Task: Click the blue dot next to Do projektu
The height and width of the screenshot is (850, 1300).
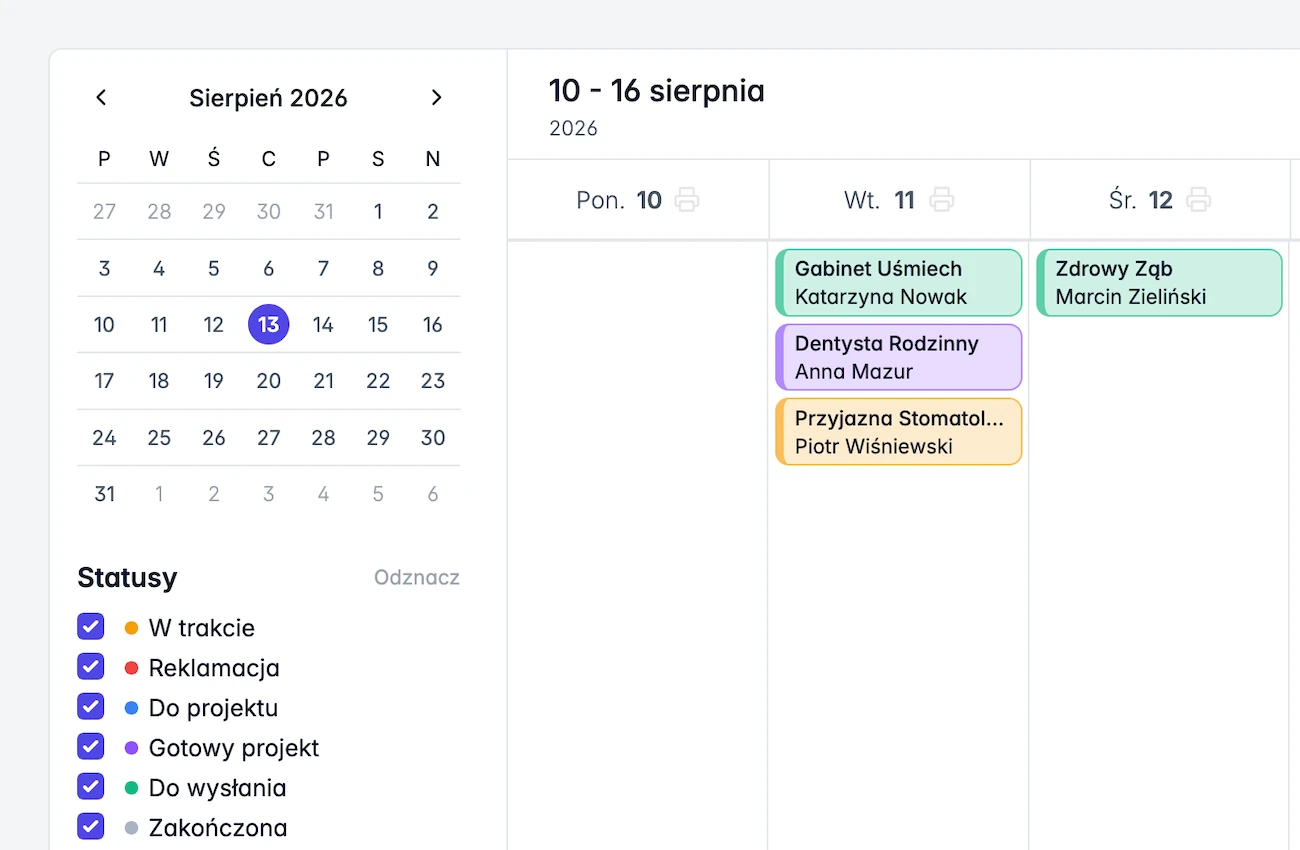Action: coord(131,708)
